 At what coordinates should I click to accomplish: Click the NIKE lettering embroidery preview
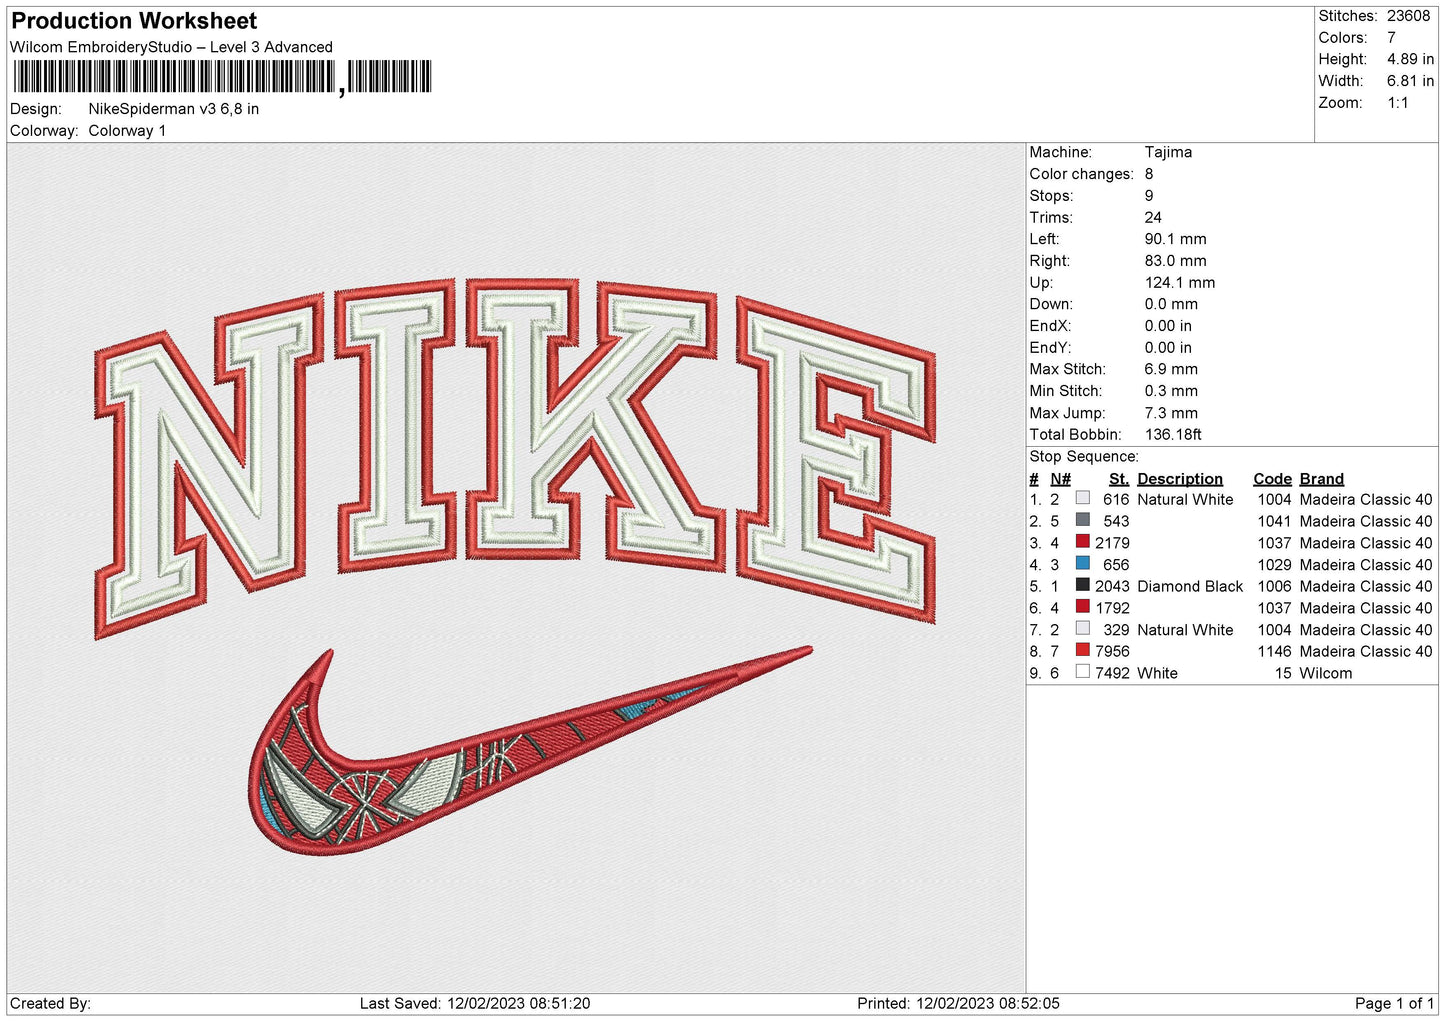click(x=516, y=458)
